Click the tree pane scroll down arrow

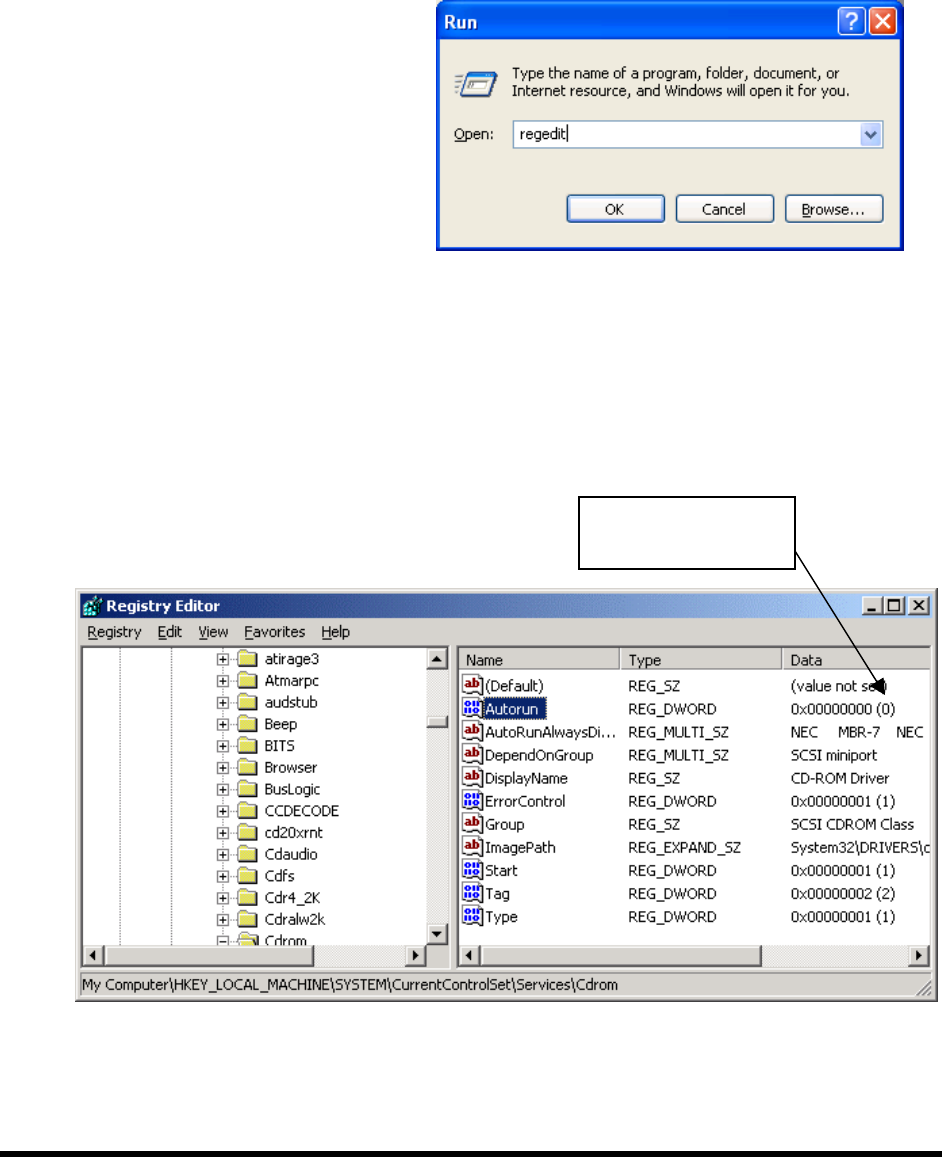click(437, 934)
